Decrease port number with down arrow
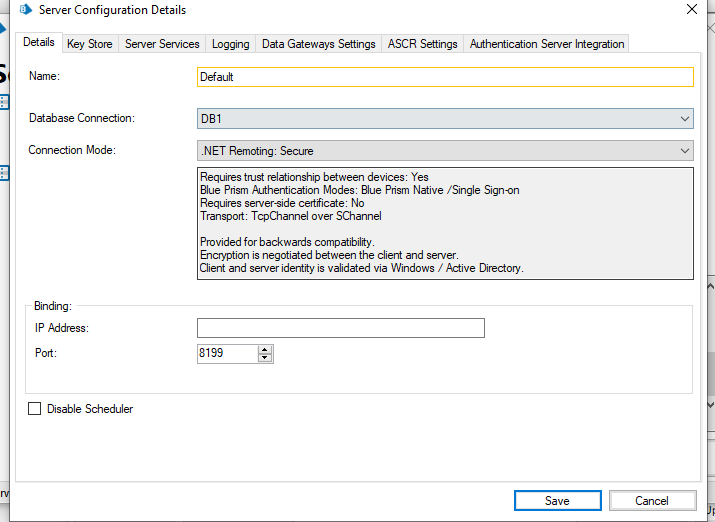715x522 pixels. tap(265, 358)
